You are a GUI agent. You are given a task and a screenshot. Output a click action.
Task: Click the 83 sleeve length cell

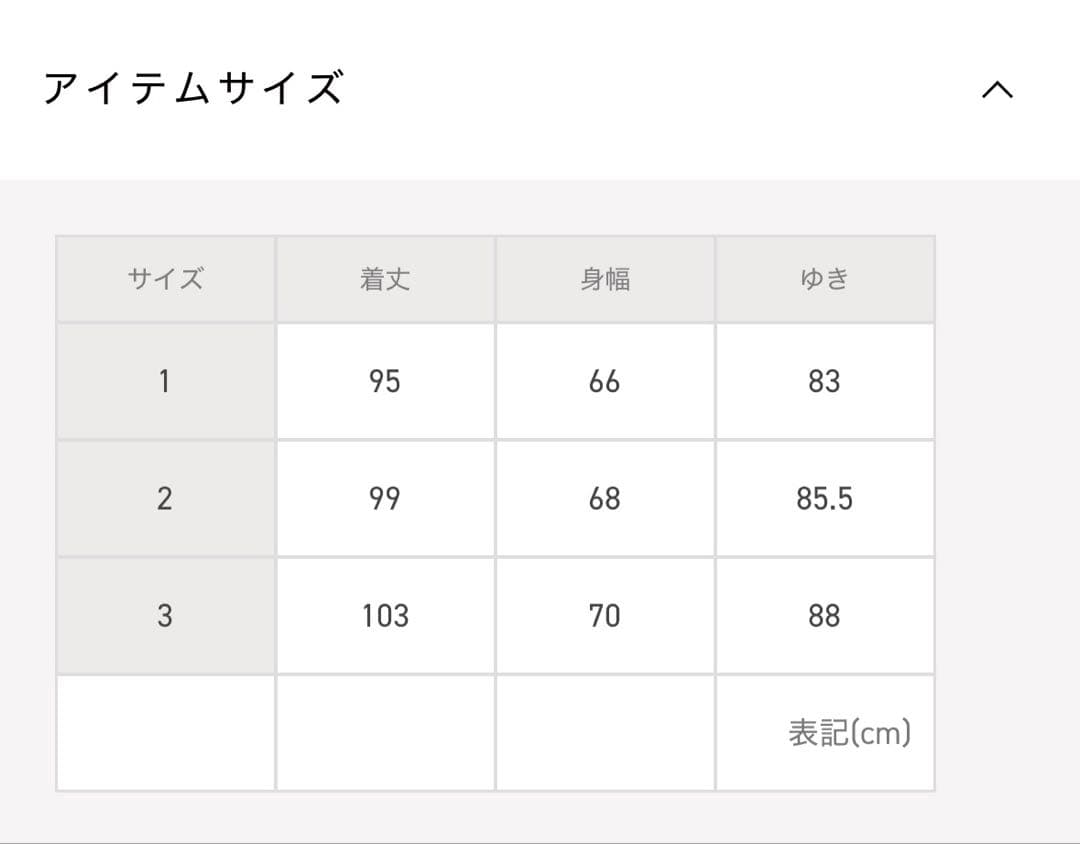click(825, 381)
